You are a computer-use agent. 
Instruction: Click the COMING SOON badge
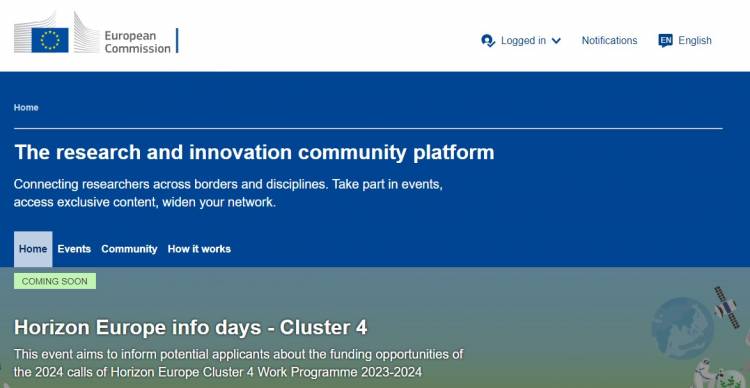point(55,281)
